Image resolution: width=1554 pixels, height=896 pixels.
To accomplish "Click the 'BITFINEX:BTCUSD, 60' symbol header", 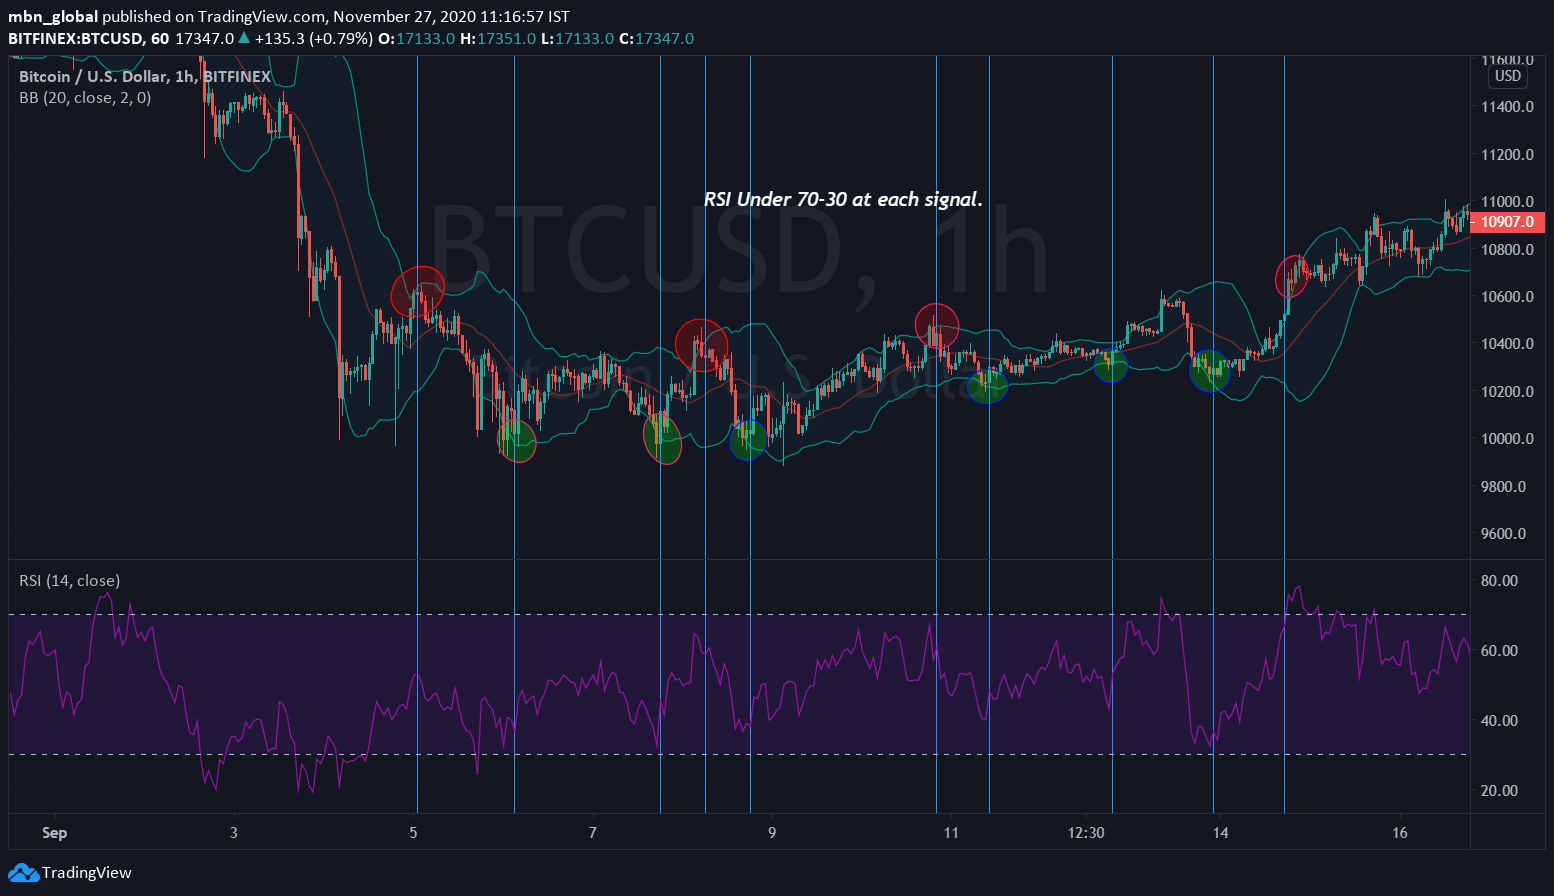I will [x=88, y=39].
